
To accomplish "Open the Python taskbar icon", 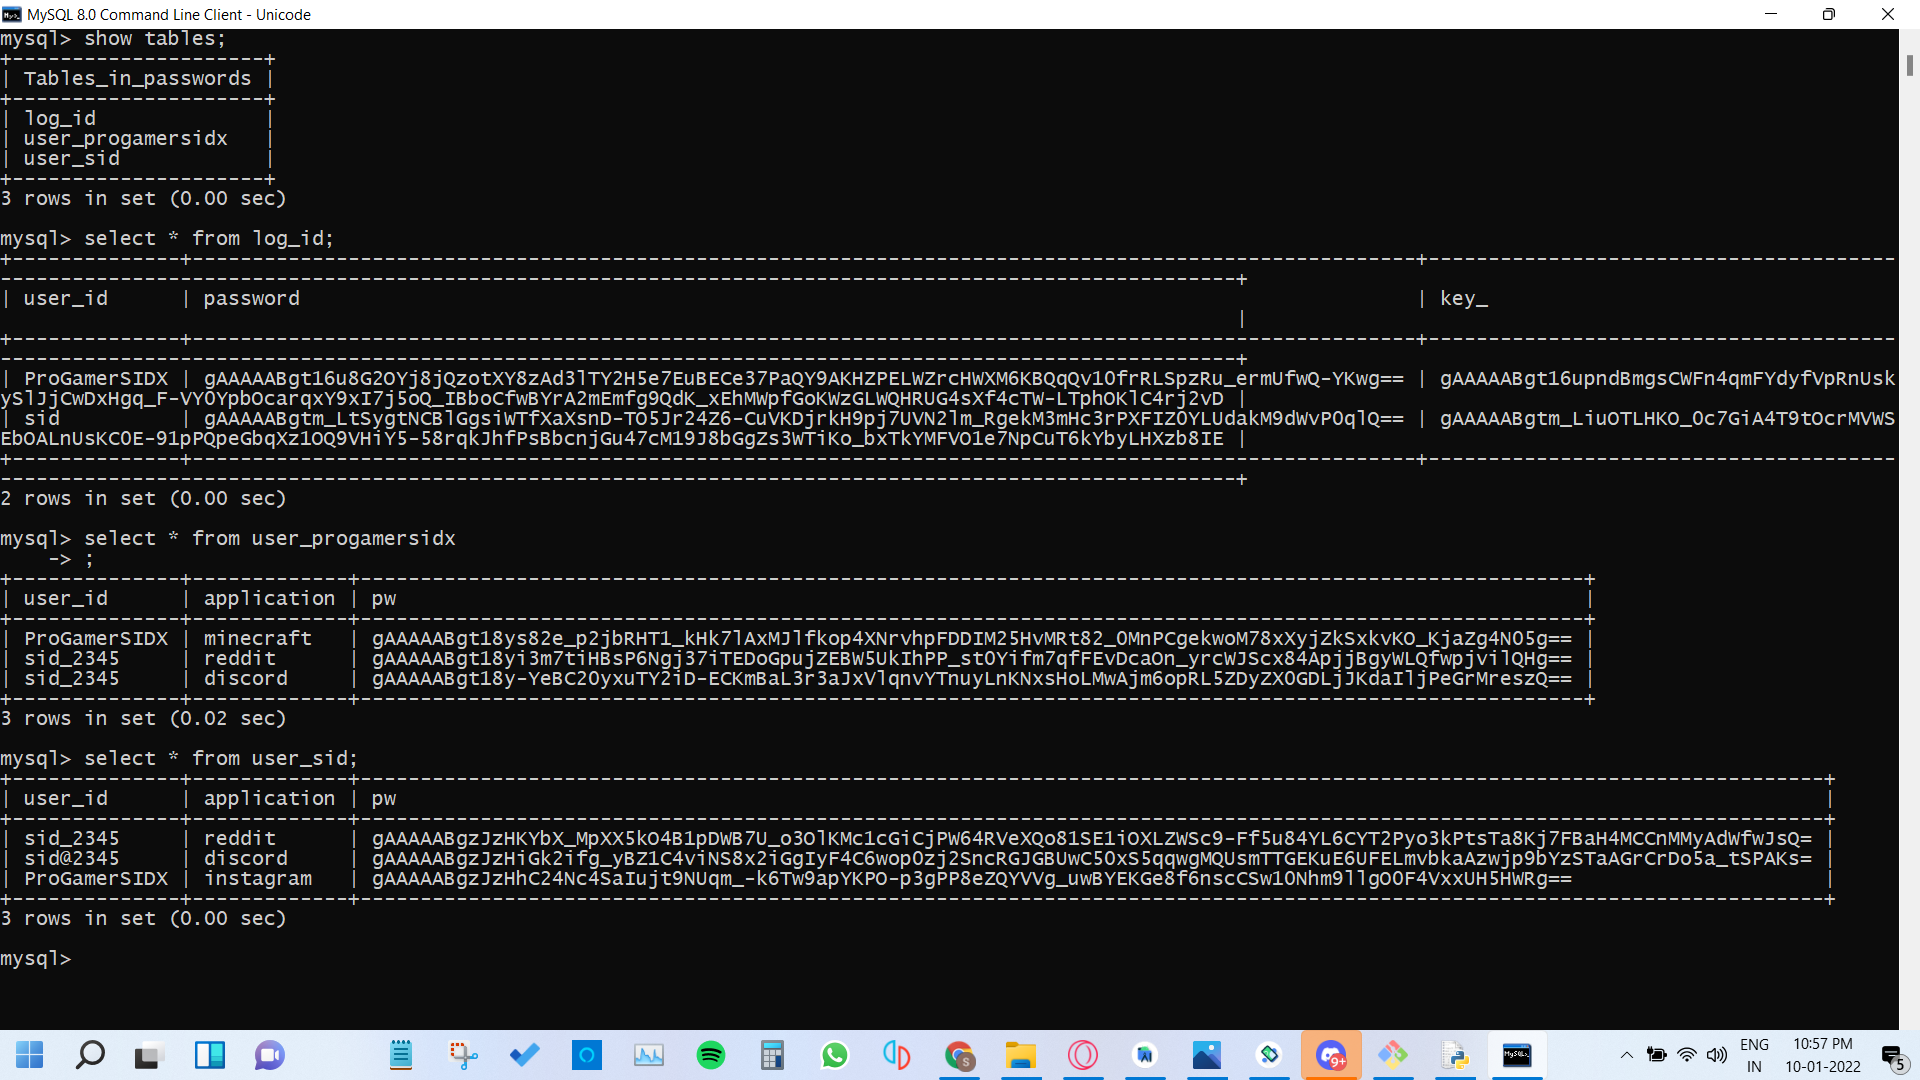I will pos(1455,1055).
